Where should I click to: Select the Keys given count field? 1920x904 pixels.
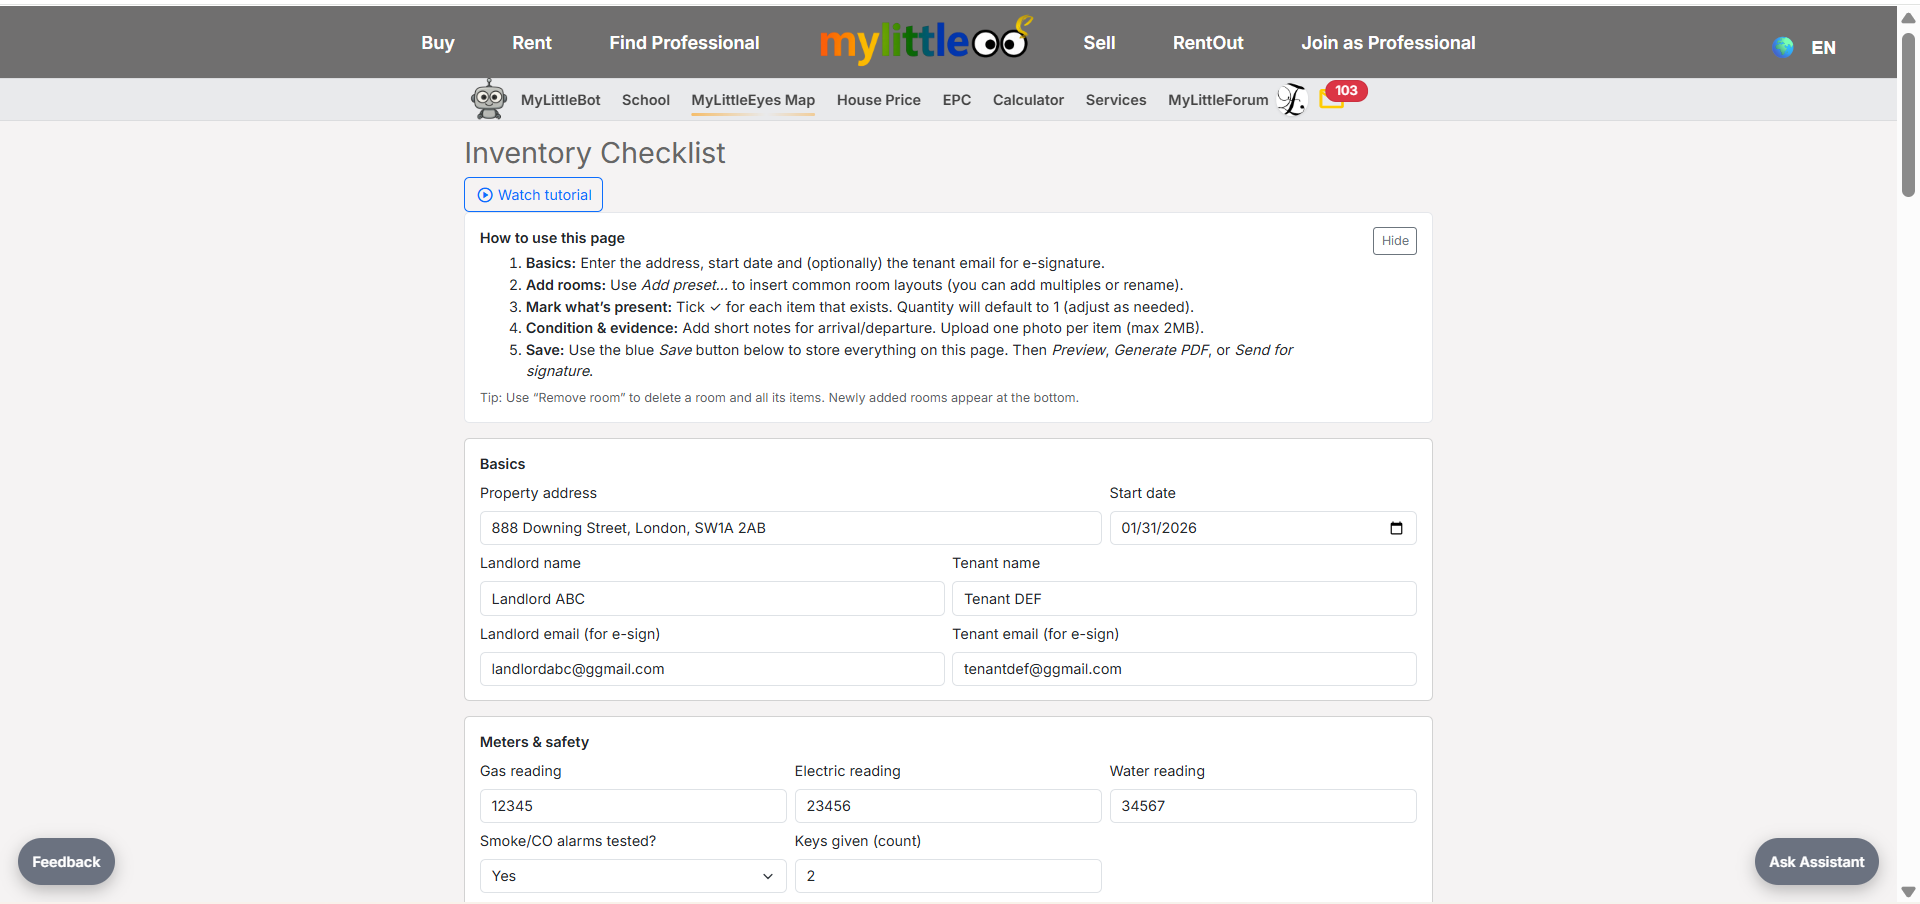(947, 876)
